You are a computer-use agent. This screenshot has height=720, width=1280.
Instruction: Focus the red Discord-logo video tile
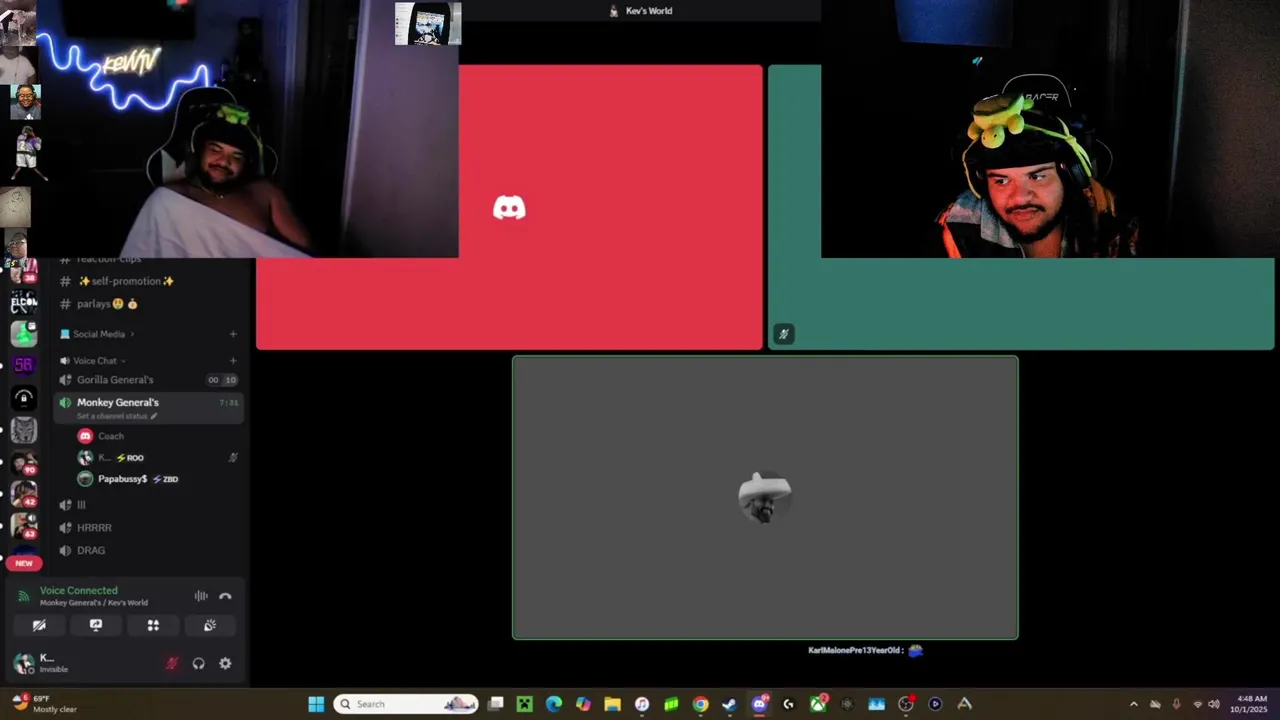(509, 207)
